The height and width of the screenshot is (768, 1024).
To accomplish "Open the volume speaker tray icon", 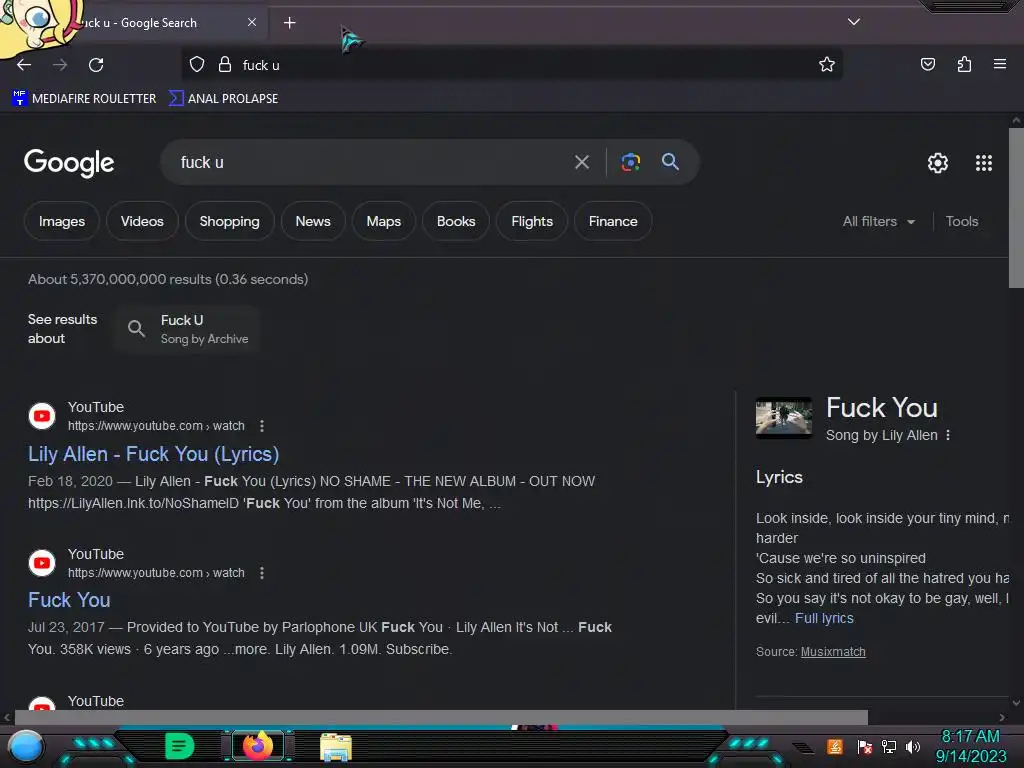I will click(x=913, y=746).
